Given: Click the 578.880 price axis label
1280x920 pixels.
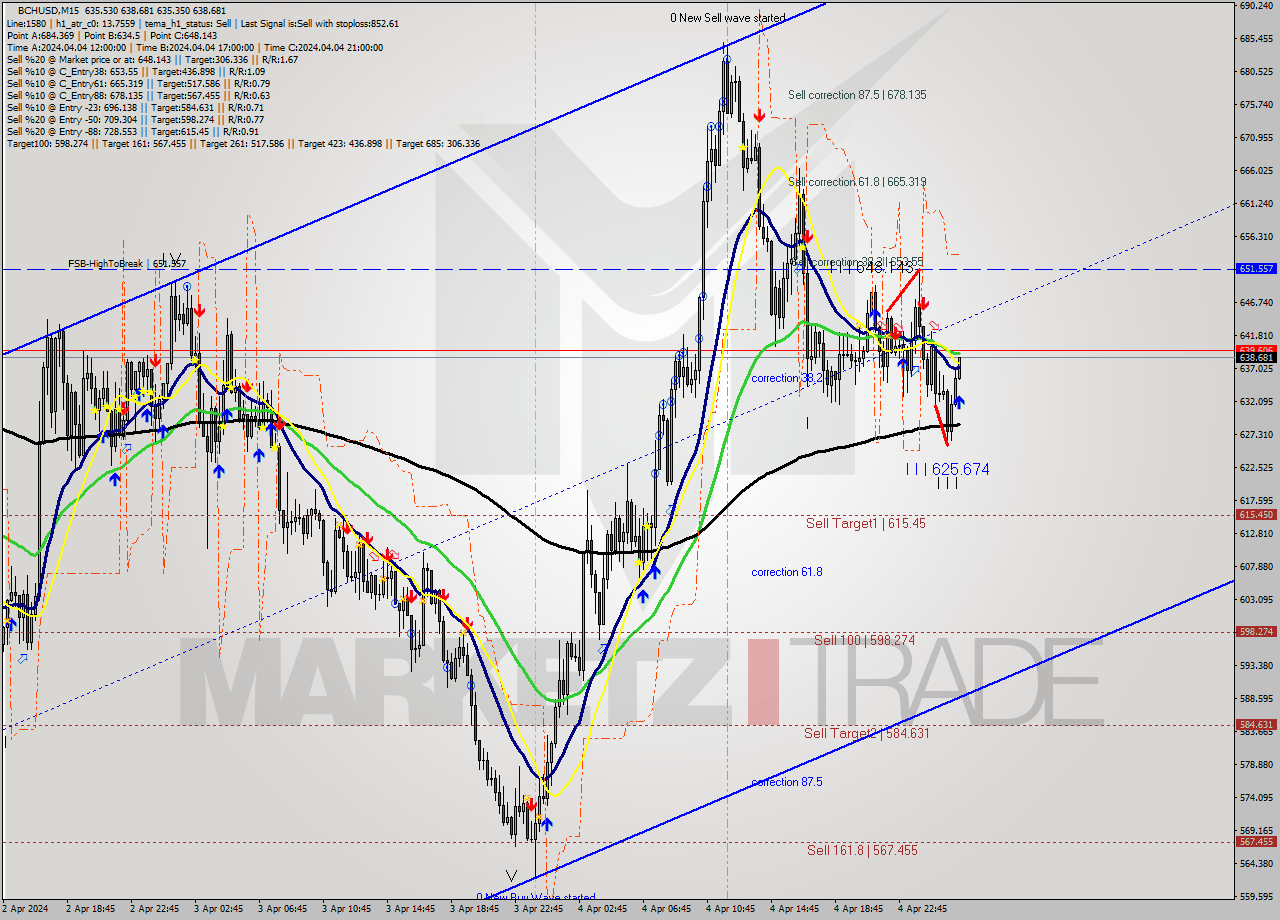Looking at the screenshot, I should pyautogui.click(x=1256, y=764).
